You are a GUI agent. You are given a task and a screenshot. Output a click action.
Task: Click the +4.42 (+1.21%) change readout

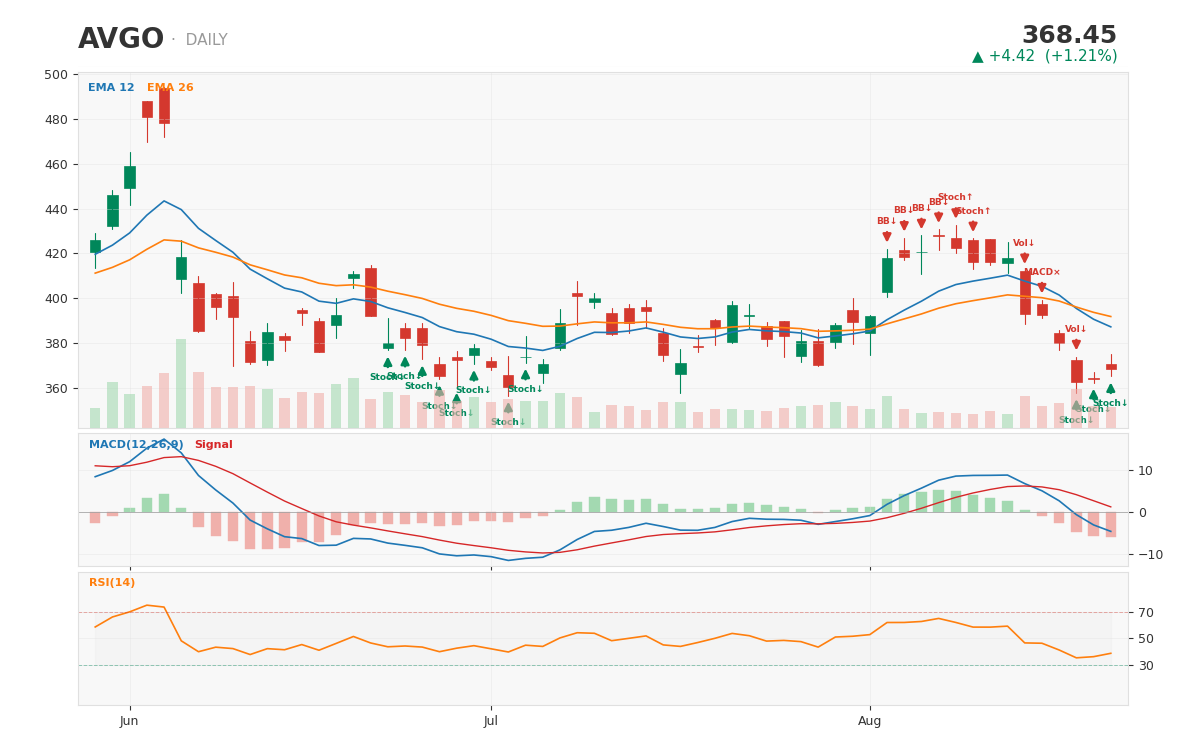[x=1045, y=56]
